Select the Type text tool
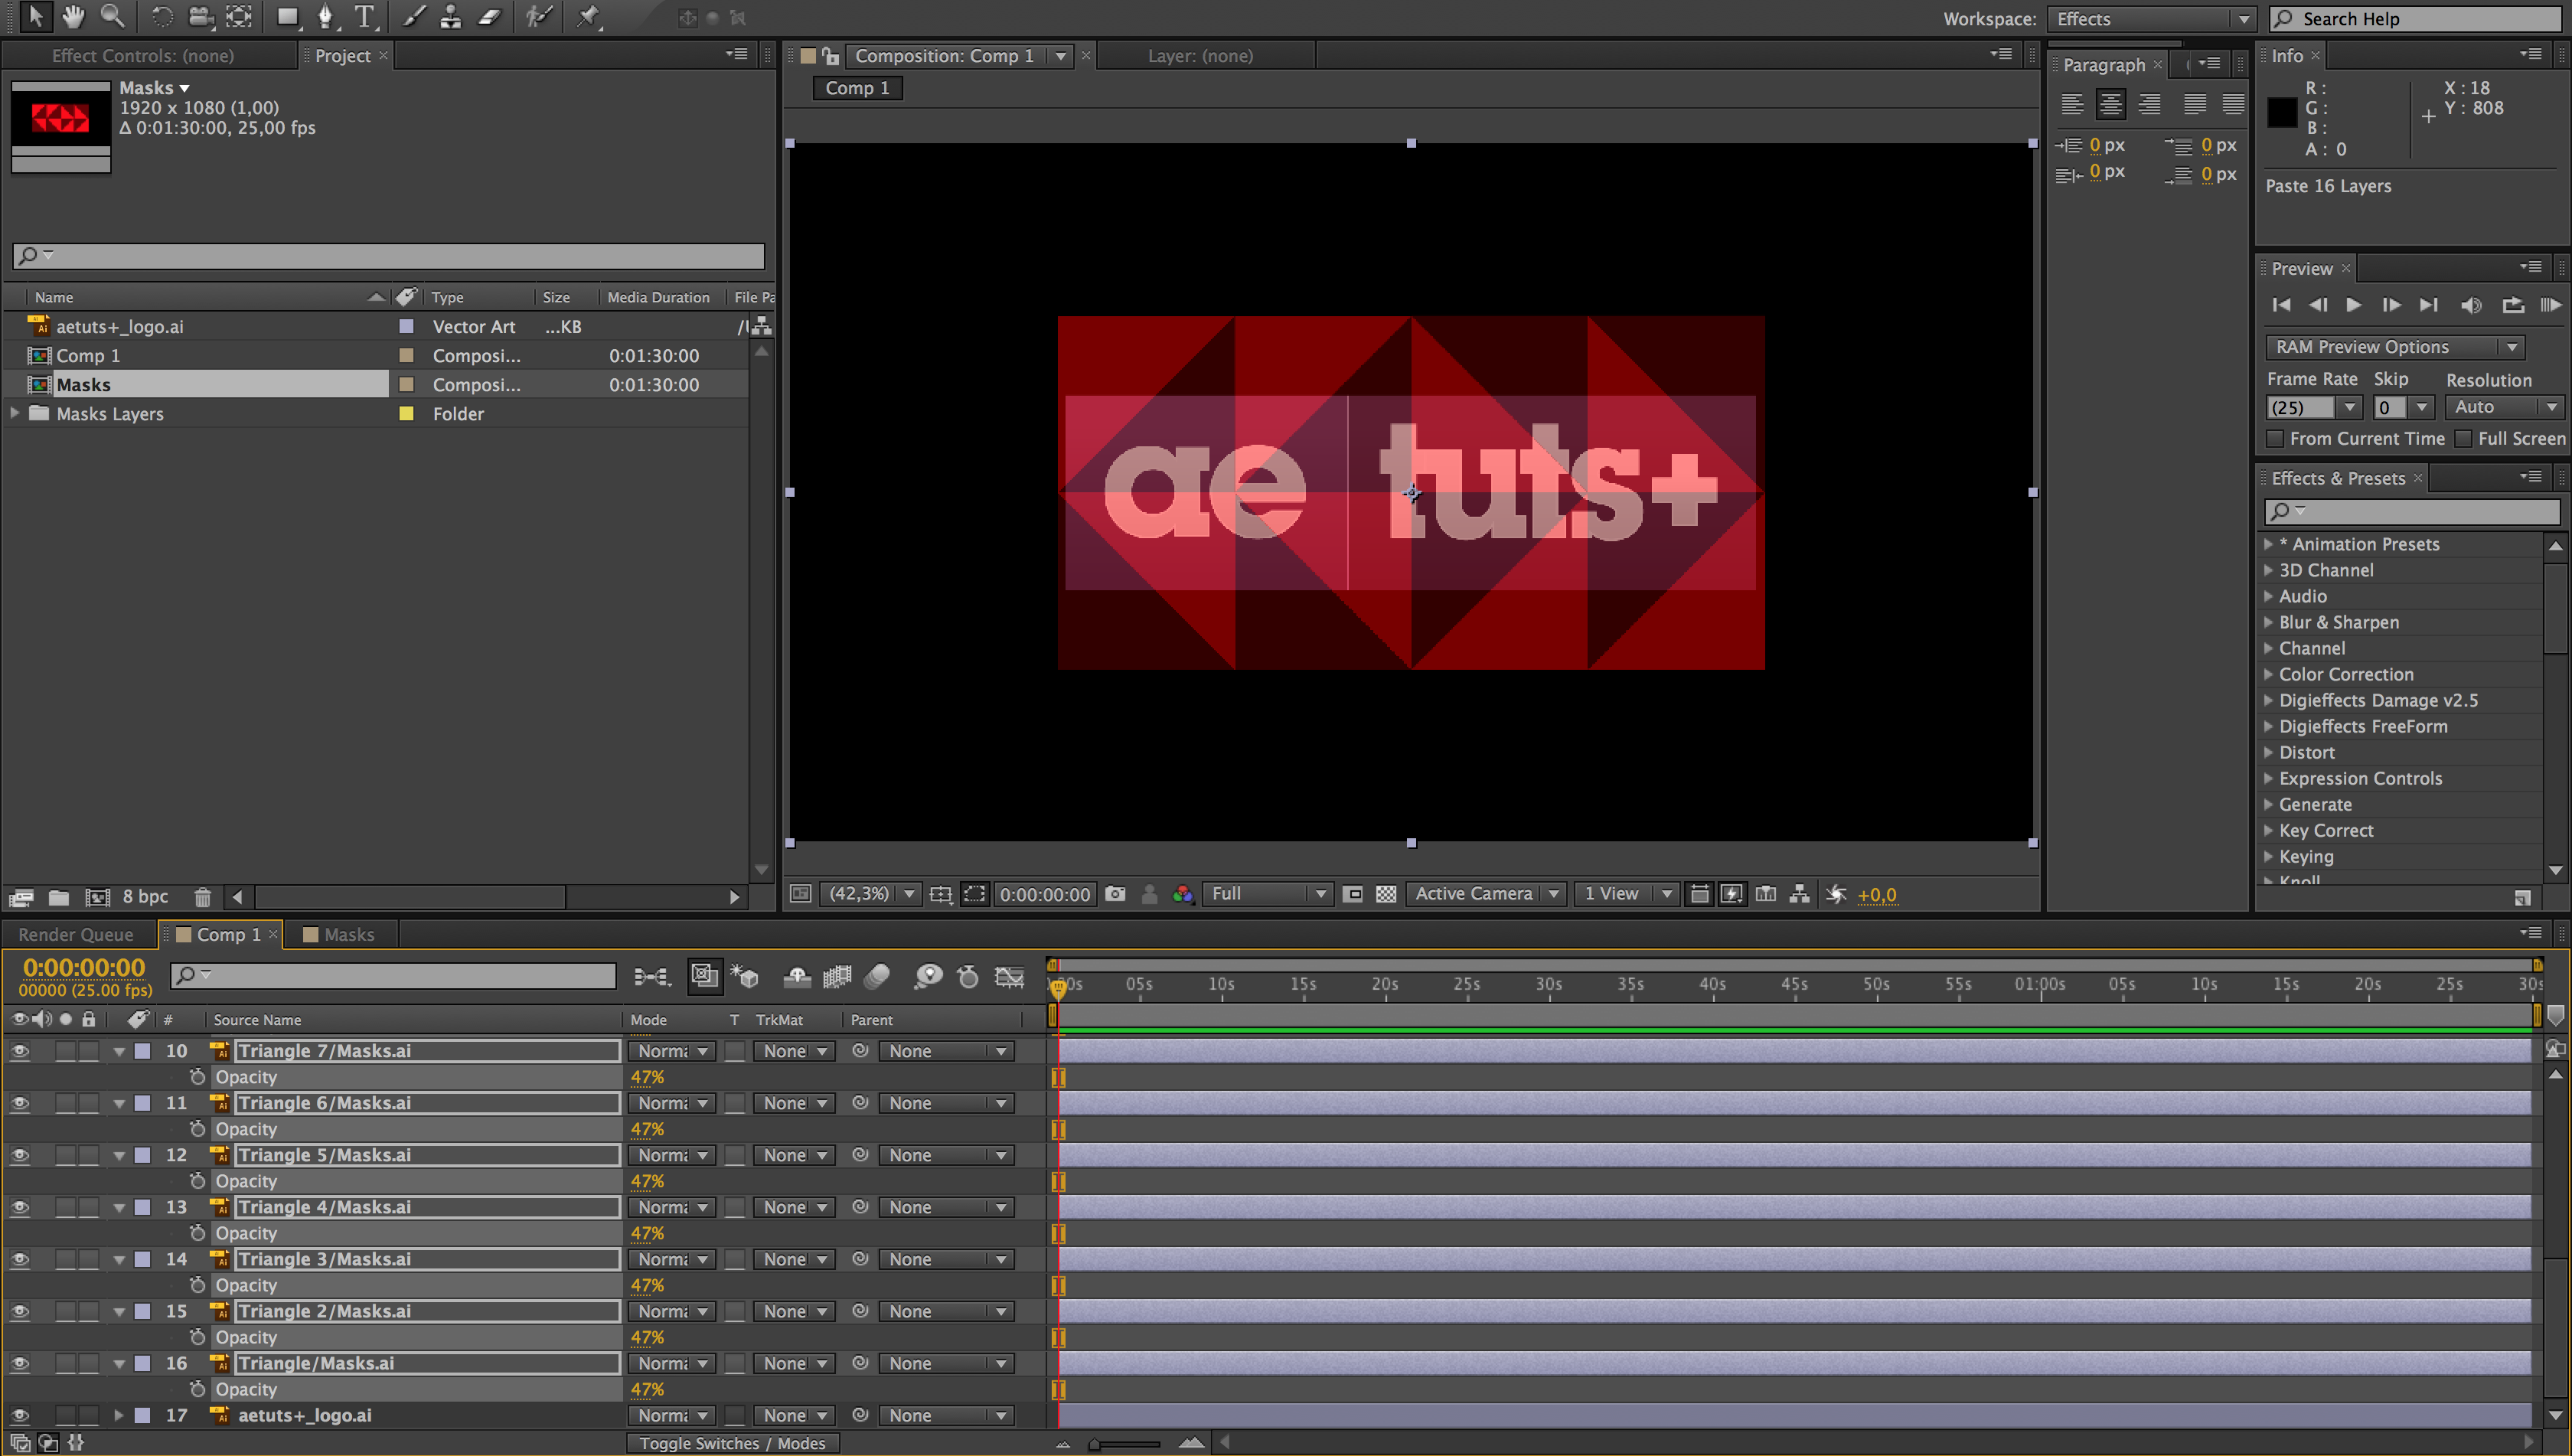 (365, 17)
